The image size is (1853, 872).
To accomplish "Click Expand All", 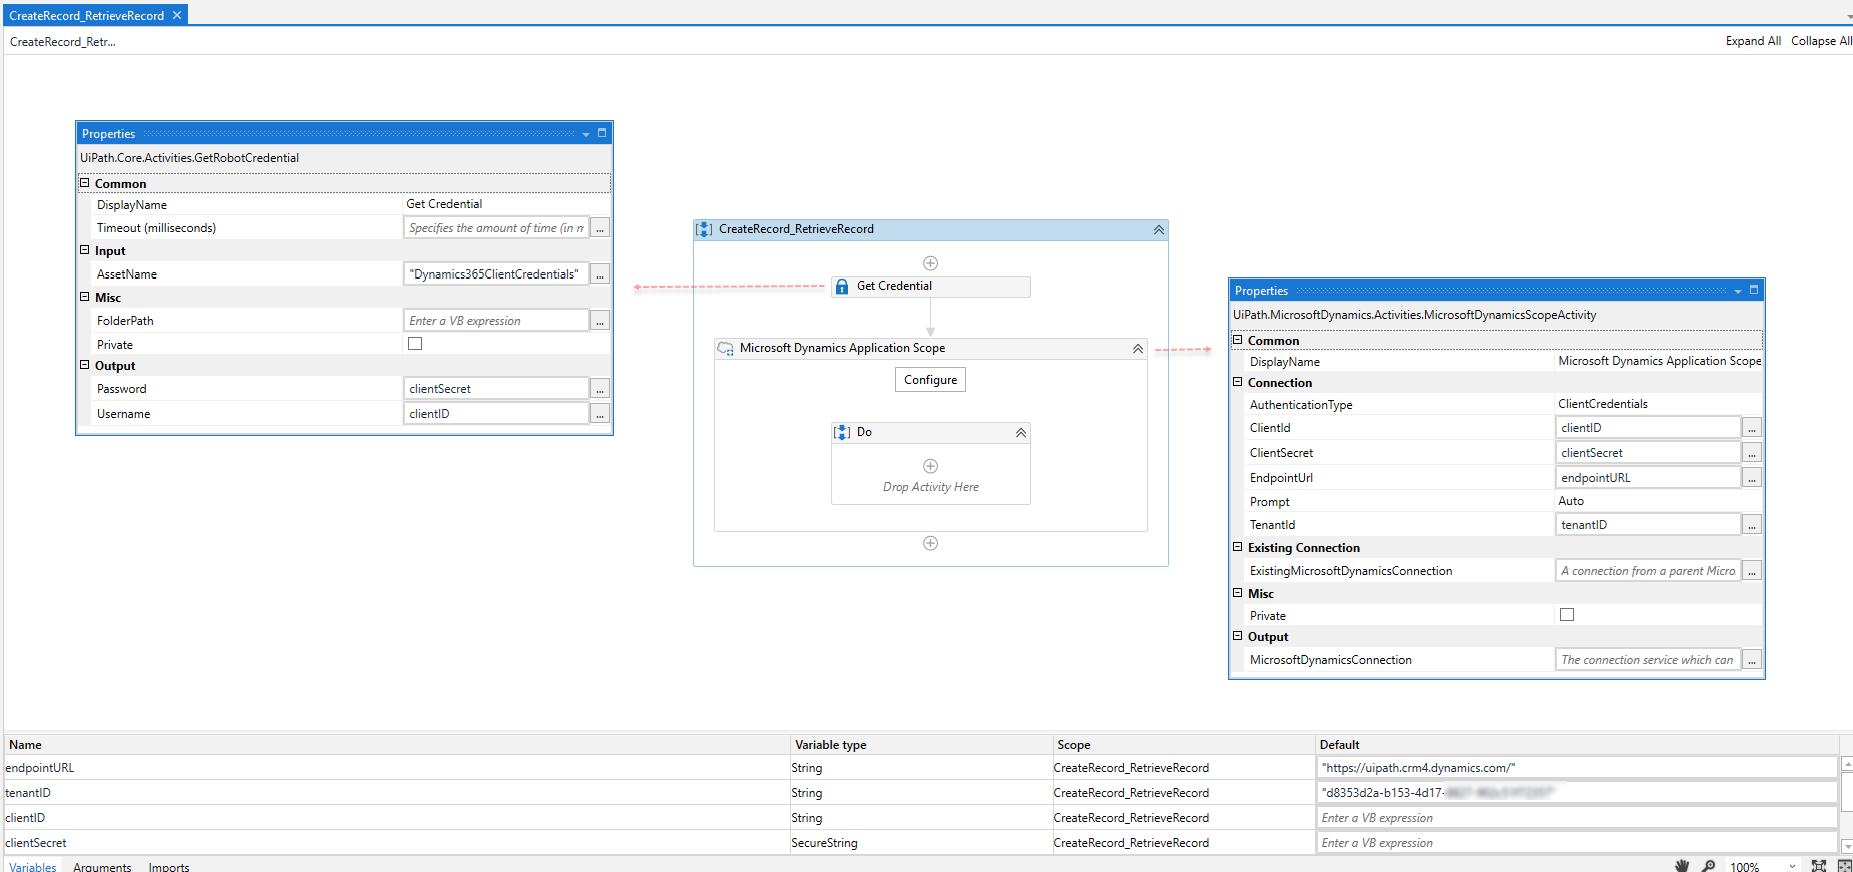I will (x=1753, y=41).
